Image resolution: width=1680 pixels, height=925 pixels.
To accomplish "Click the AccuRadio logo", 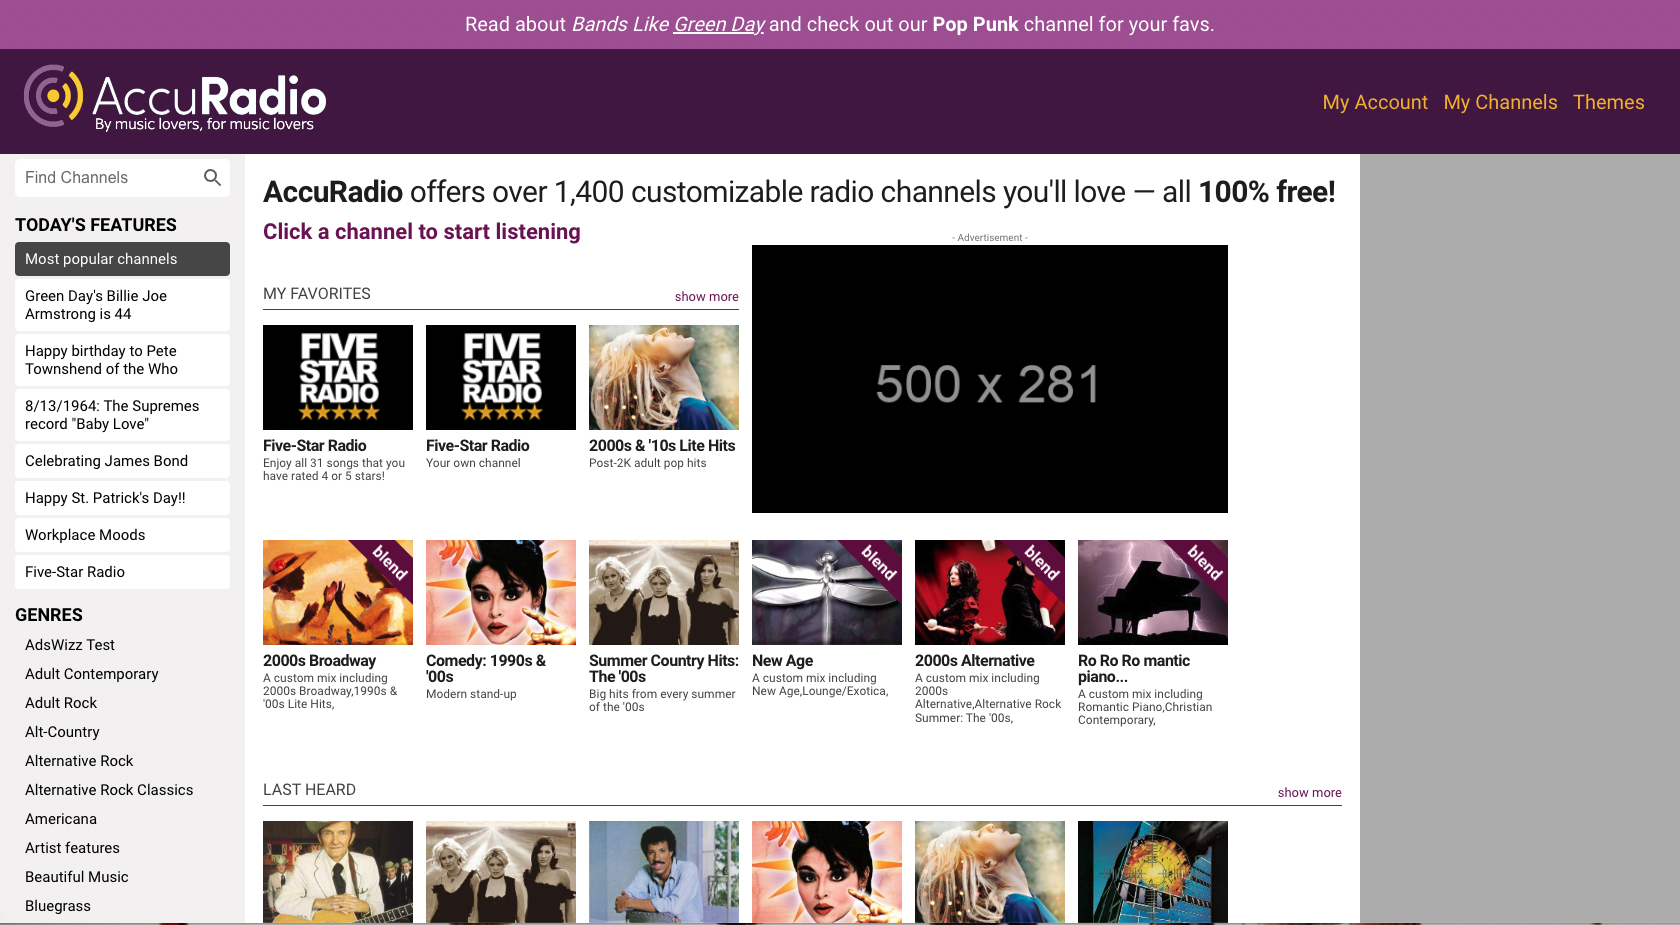I will click(175, 99).
